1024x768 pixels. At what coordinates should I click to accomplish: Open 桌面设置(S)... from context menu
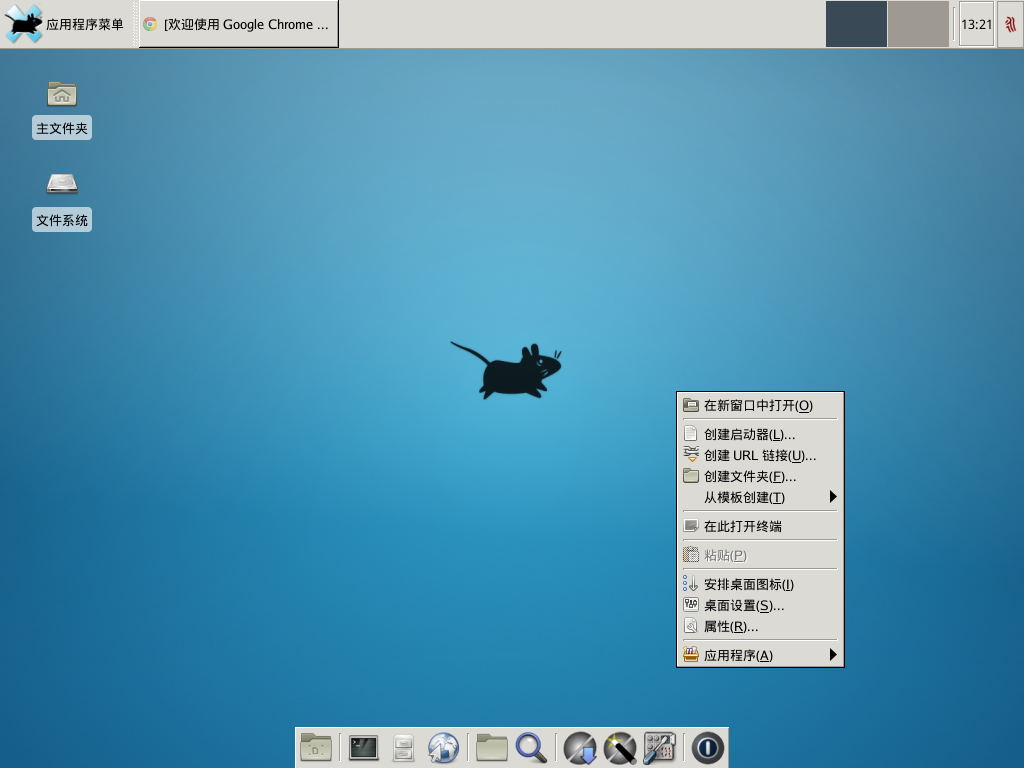760,605
